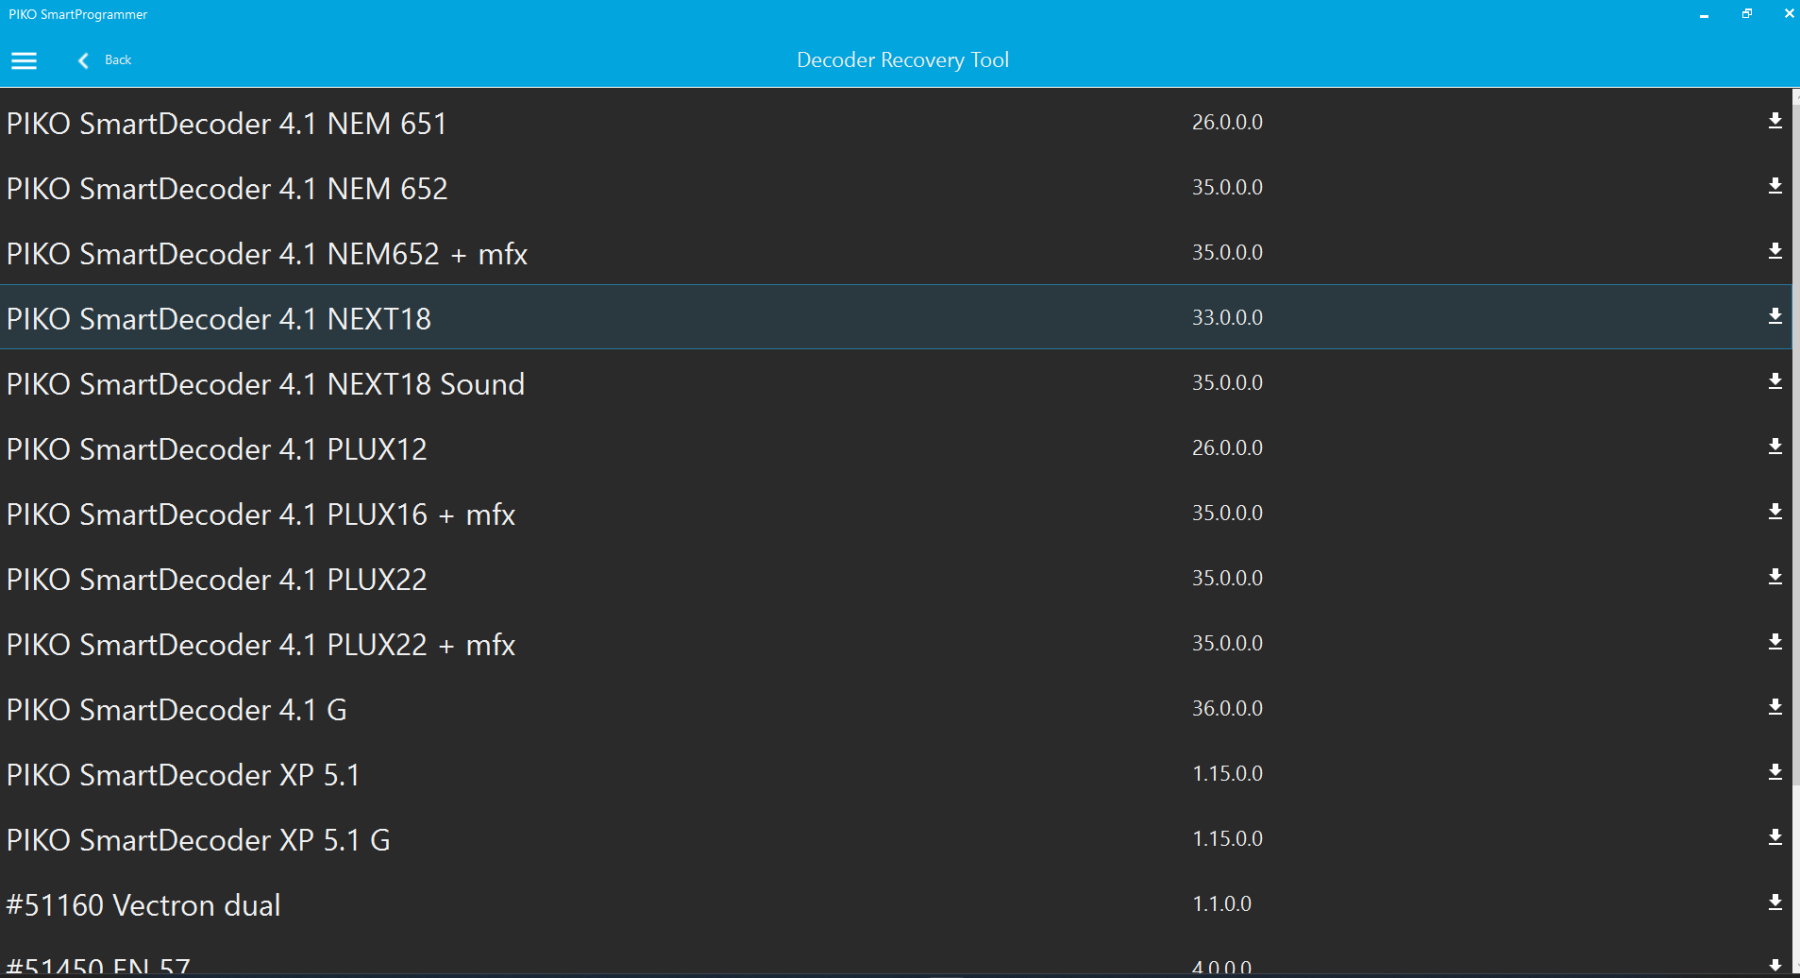
Task: Select the PLUX16 + mfx decoder entry
Action: 895,512
